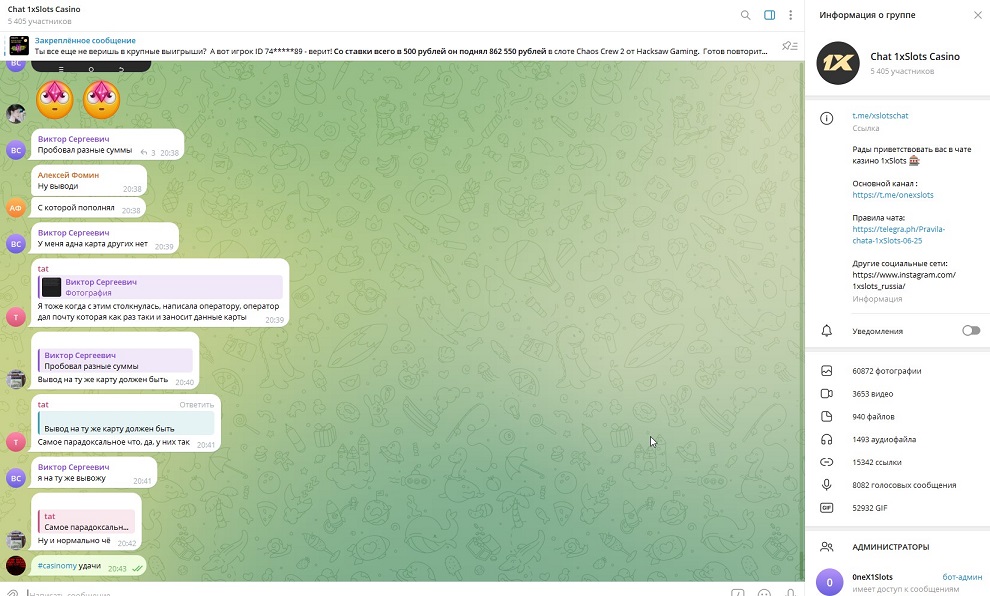990x596 pixels.
Task: Click the бот-админ label of 0neX1Slots
Action: [x=962, y=577]
